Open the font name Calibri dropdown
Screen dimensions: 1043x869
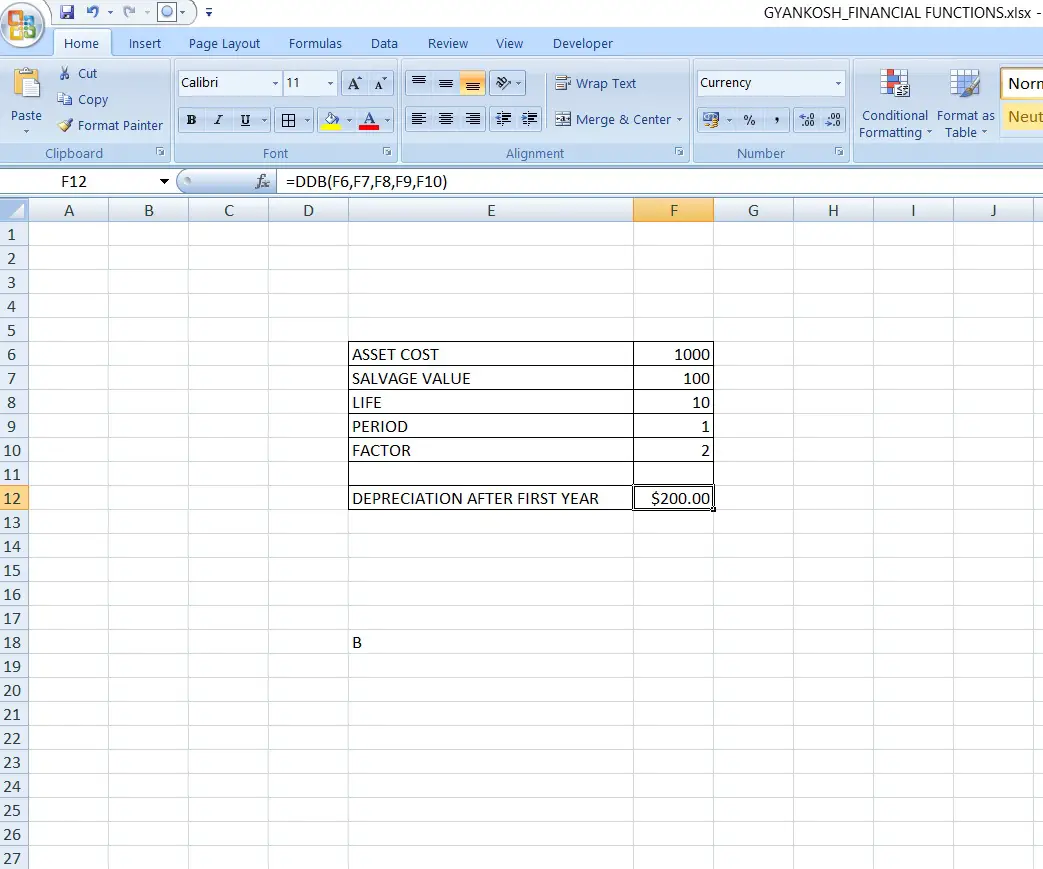(275, 83)
